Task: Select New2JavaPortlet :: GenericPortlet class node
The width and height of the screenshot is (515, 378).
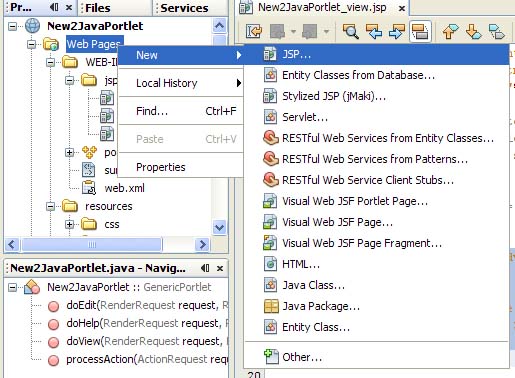Action: coord(129,287)
